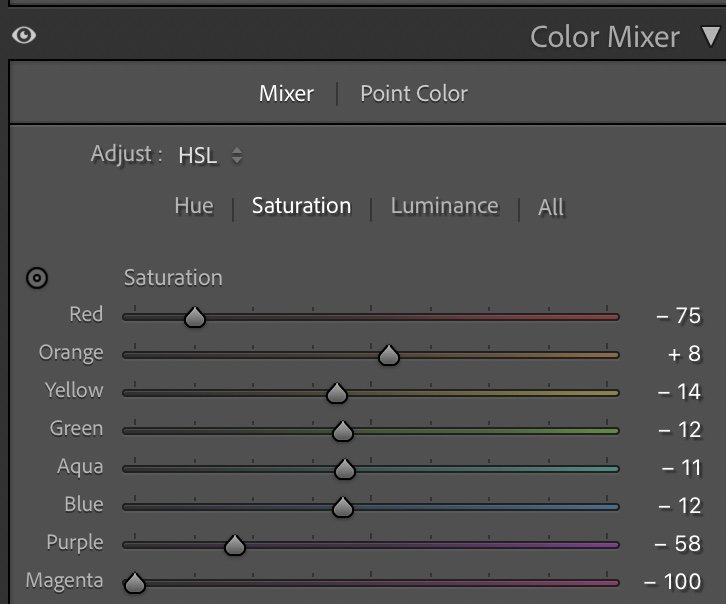Click the Aqua slider label
The width and height of the screenshot is (726, 604).
[80, 467]
